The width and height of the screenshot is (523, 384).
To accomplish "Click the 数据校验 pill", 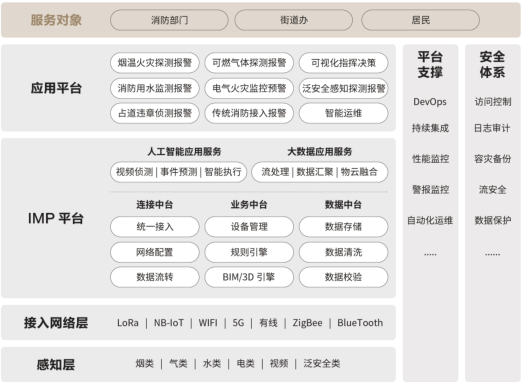I will tap(344, 277).
